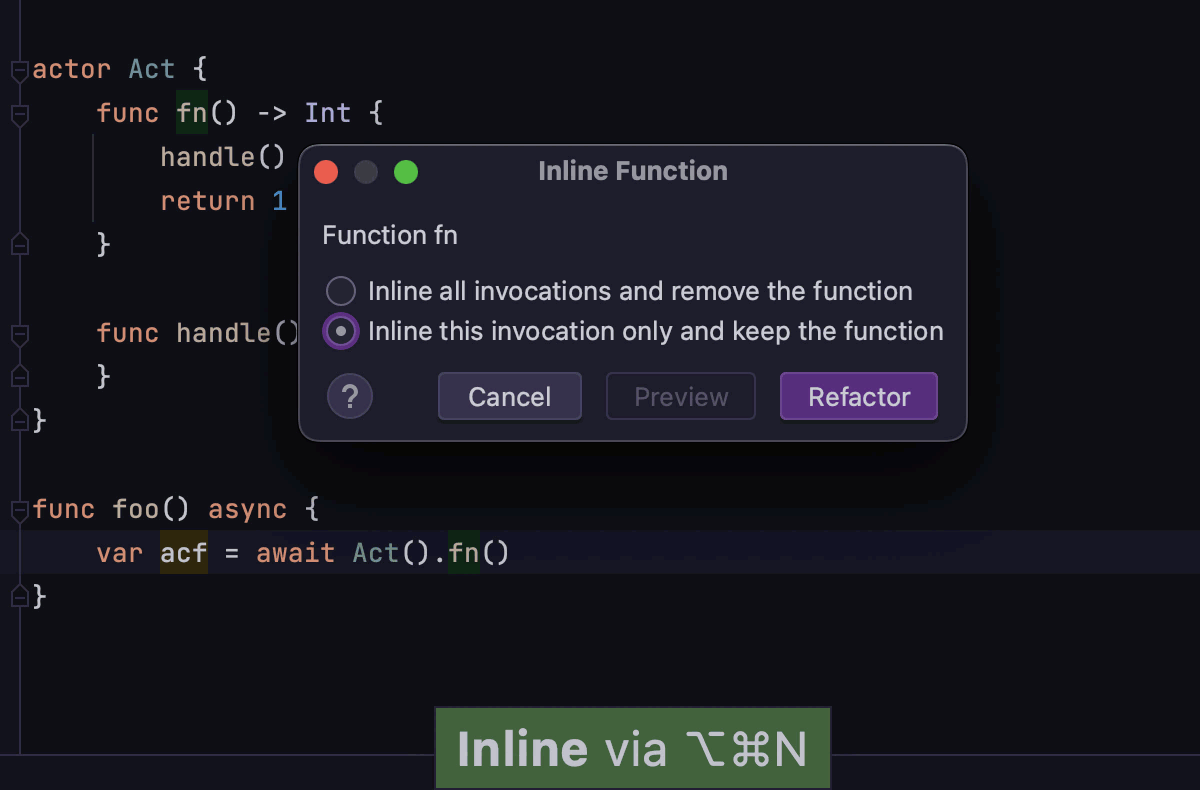Cancel the Inline Function dialog

pyautogui.click(x=509, y=396)
